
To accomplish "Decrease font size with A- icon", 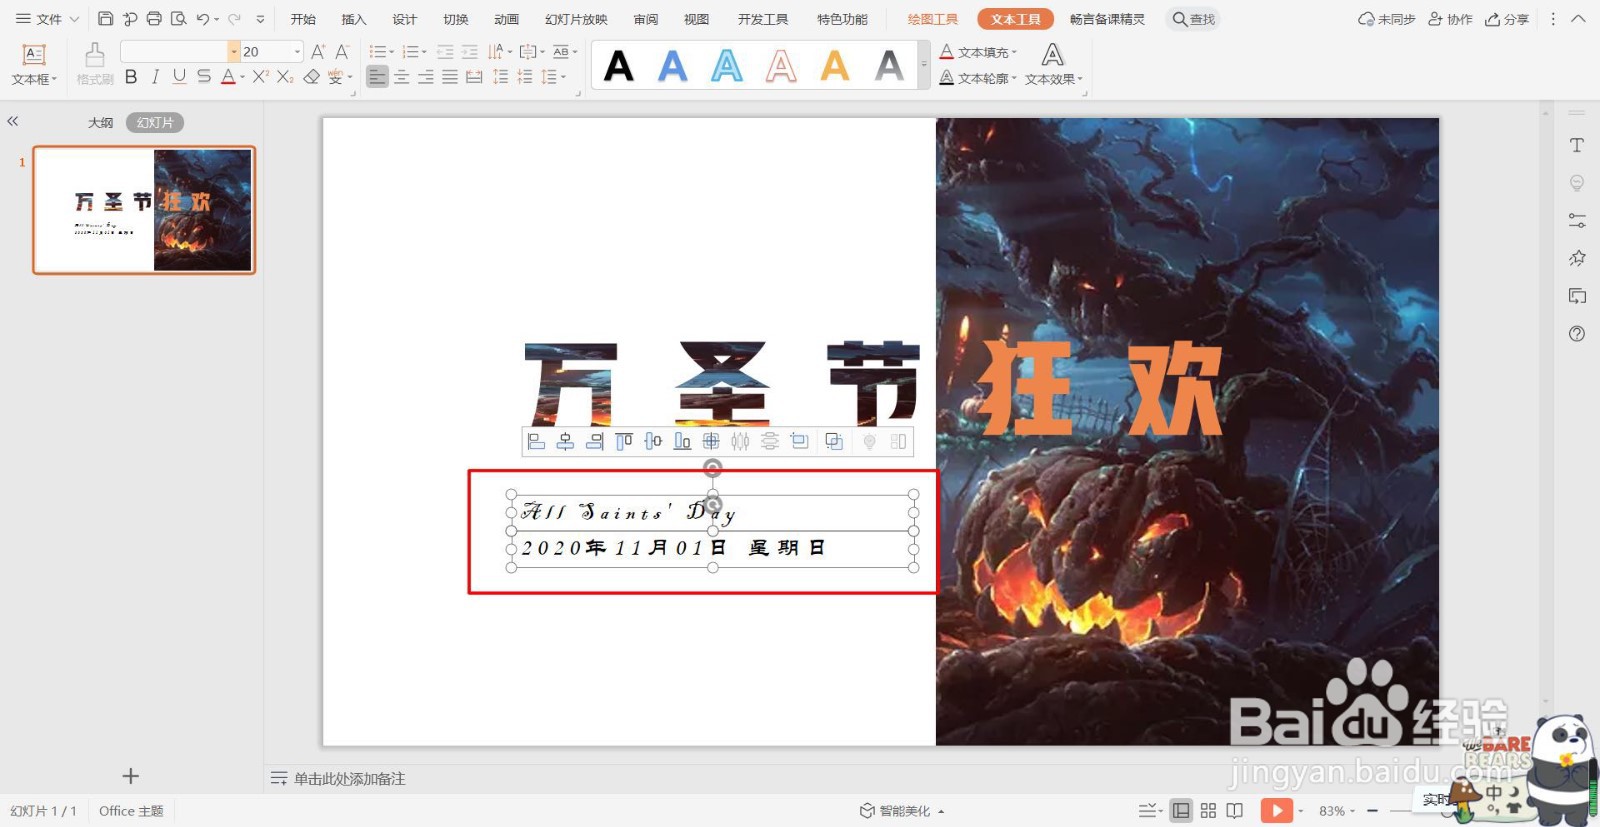I will (x=342, y=52).
